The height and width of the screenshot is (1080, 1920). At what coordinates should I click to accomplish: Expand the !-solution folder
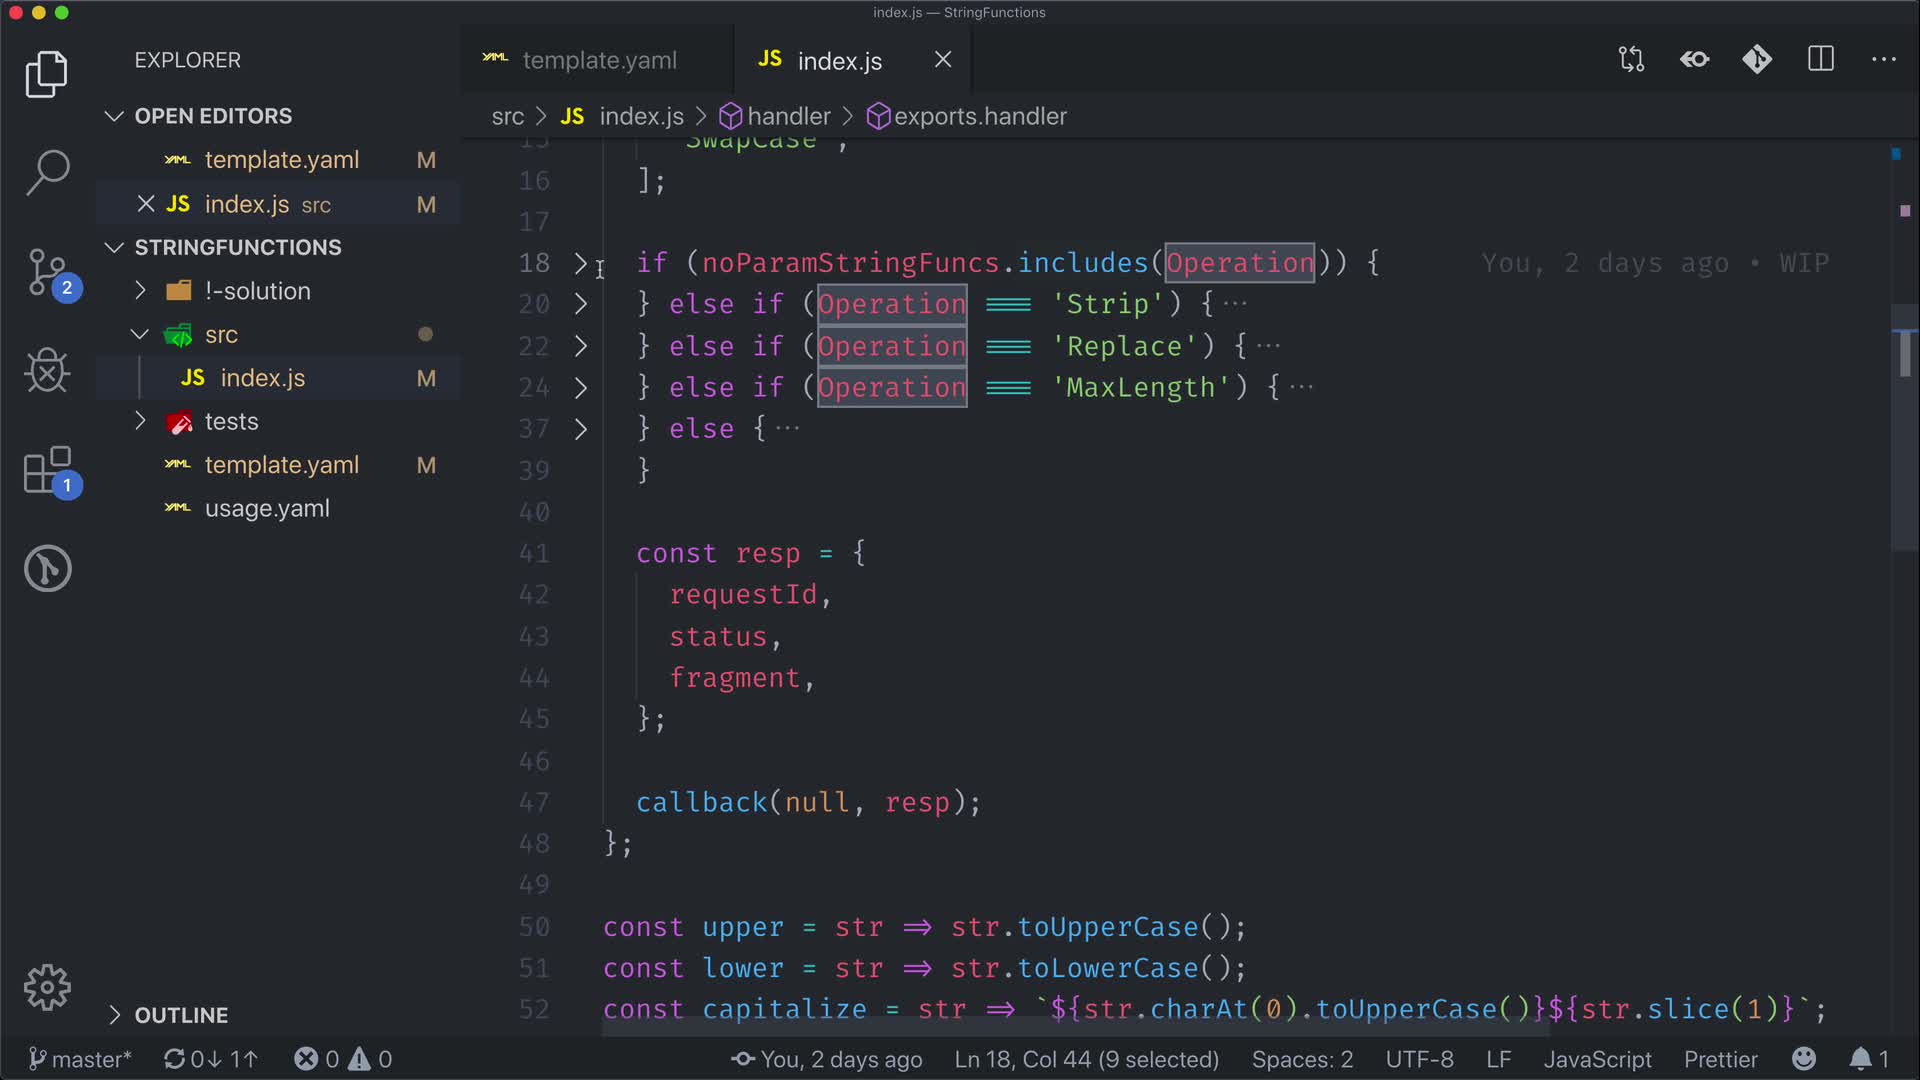pyautogui.click(x=141, y=291)
